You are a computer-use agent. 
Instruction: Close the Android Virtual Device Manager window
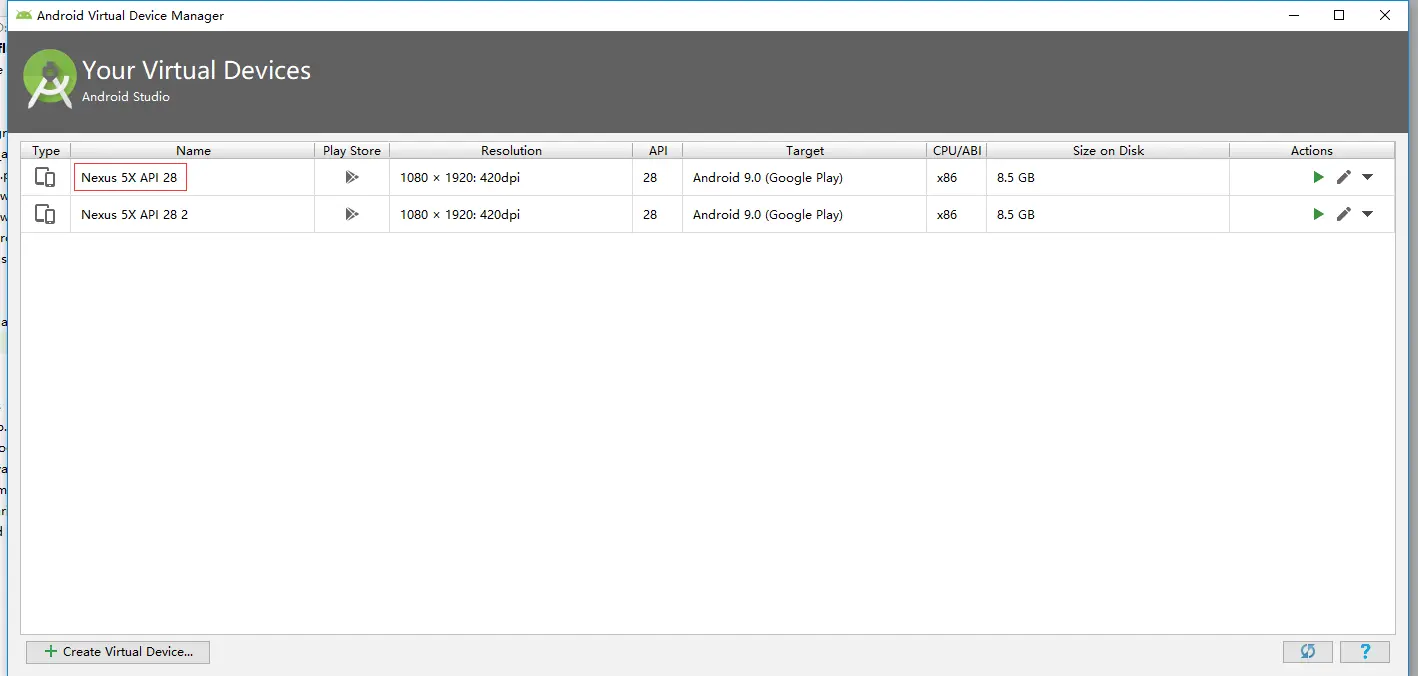coord(1385,15)
